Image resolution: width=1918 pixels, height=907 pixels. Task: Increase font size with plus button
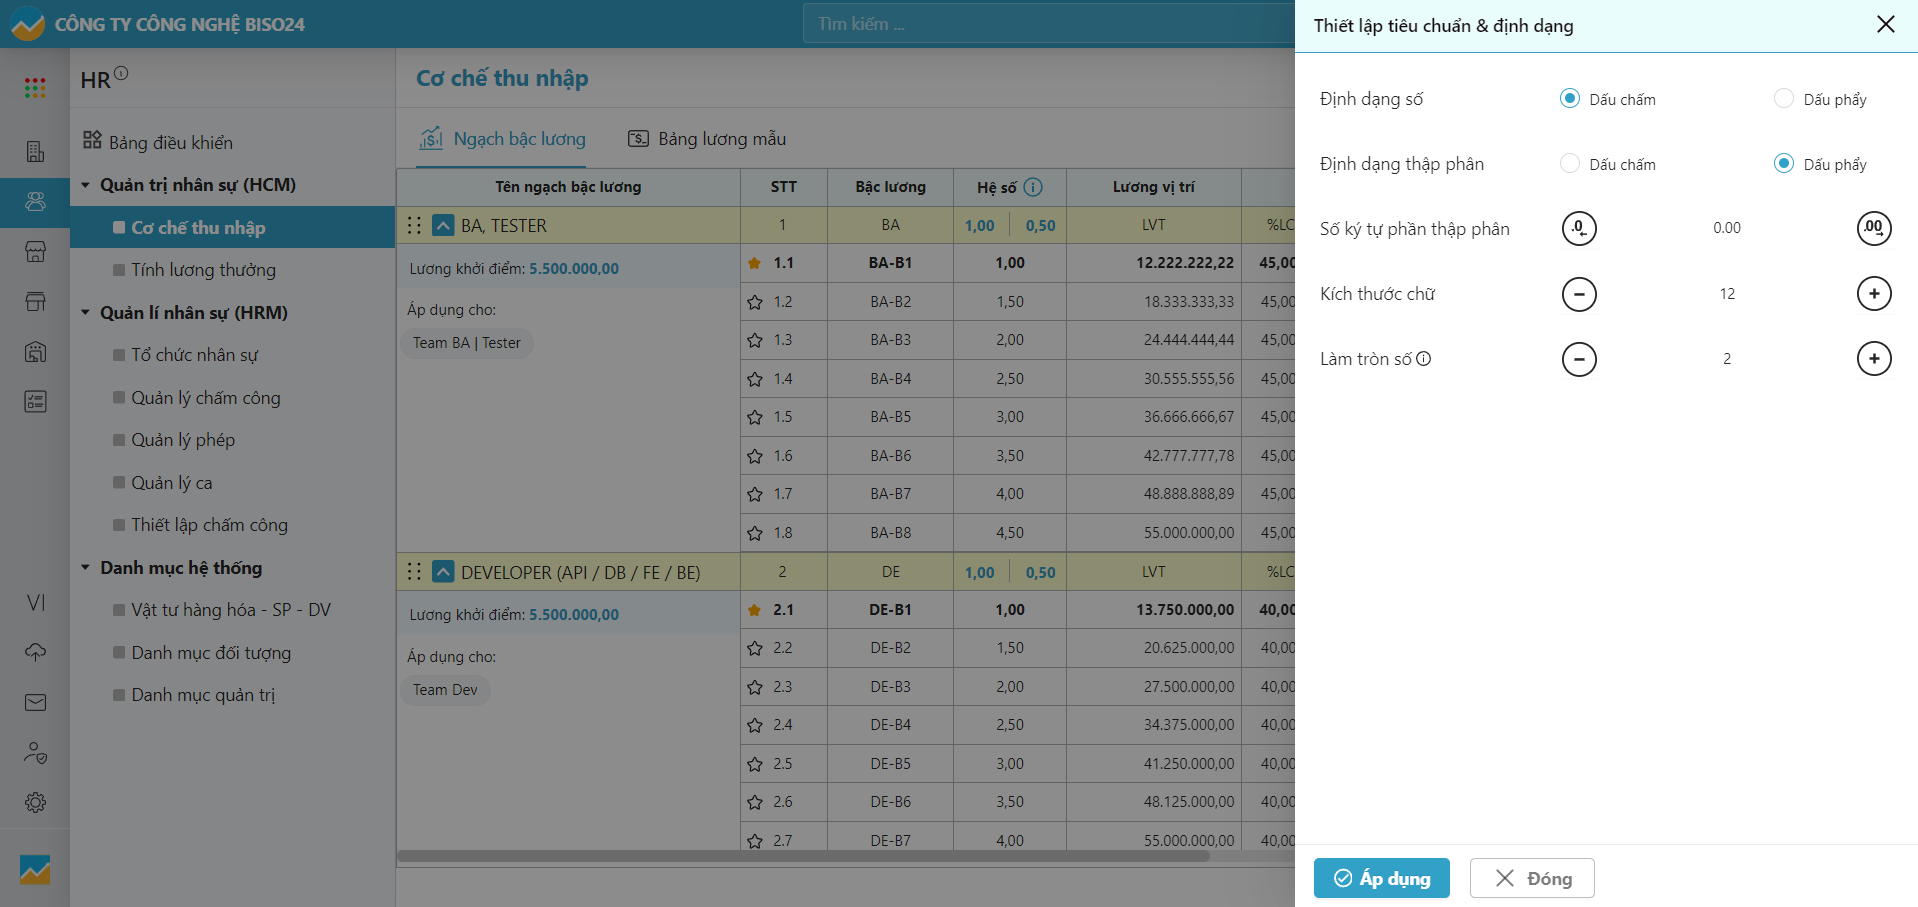coord(1873,294)
